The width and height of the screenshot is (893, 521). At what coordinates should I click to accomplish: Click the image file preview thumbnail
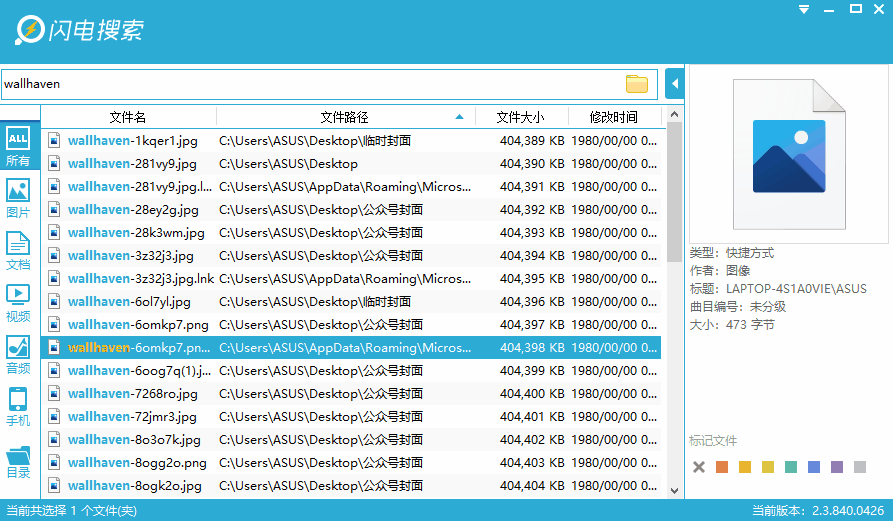[x=789, y=154]
